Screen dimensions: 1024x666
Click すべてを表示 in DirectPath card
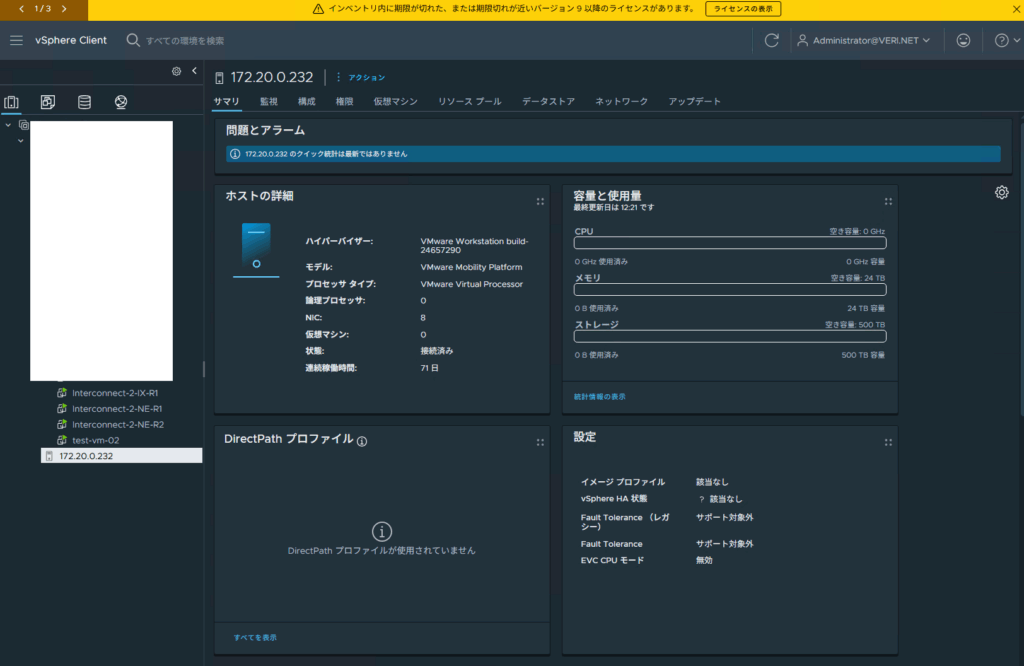[x=255, y=637]
